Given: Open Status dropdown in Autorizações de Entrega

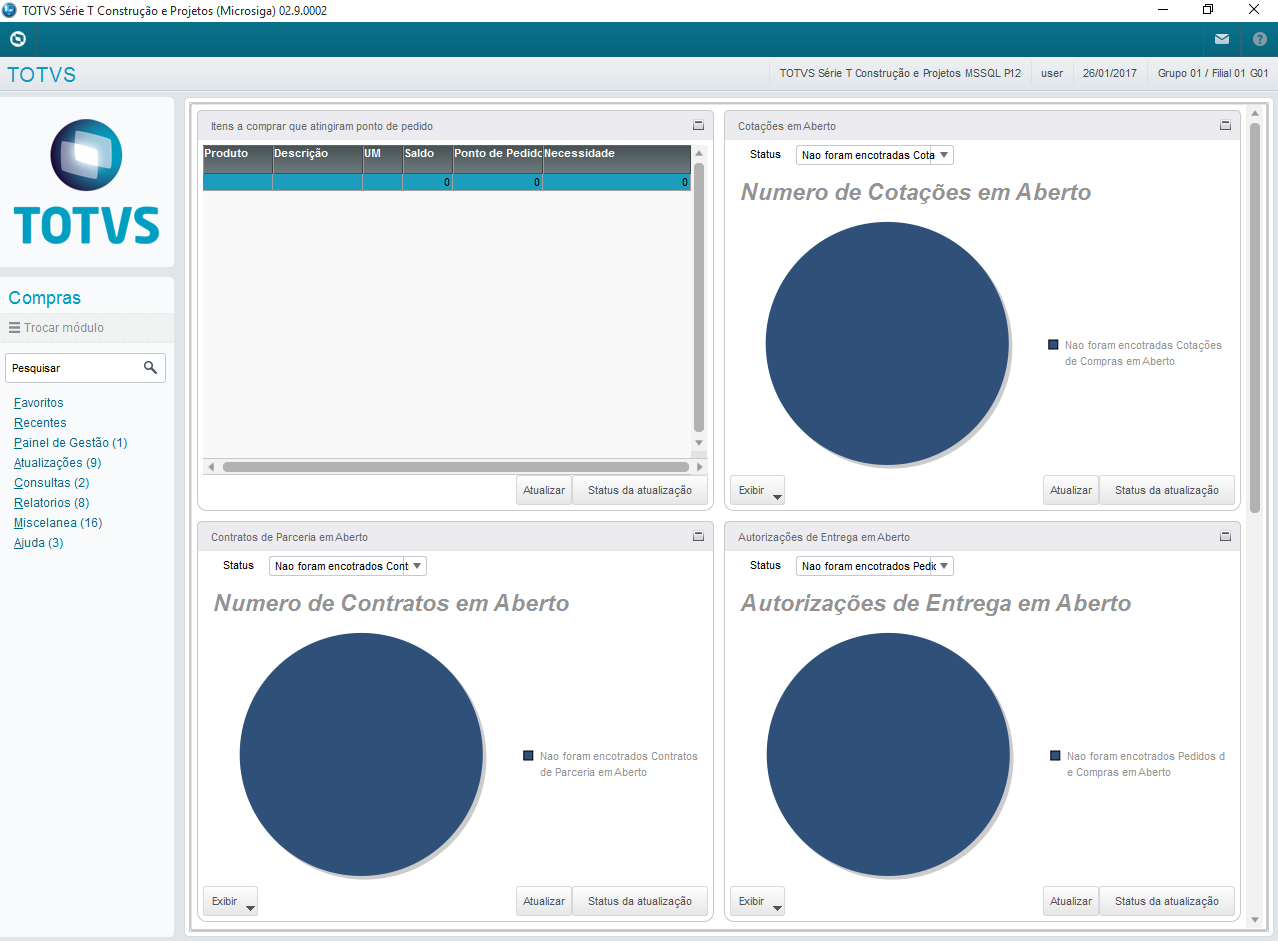Looking at the screenshot, I should [x=875, y=566].
